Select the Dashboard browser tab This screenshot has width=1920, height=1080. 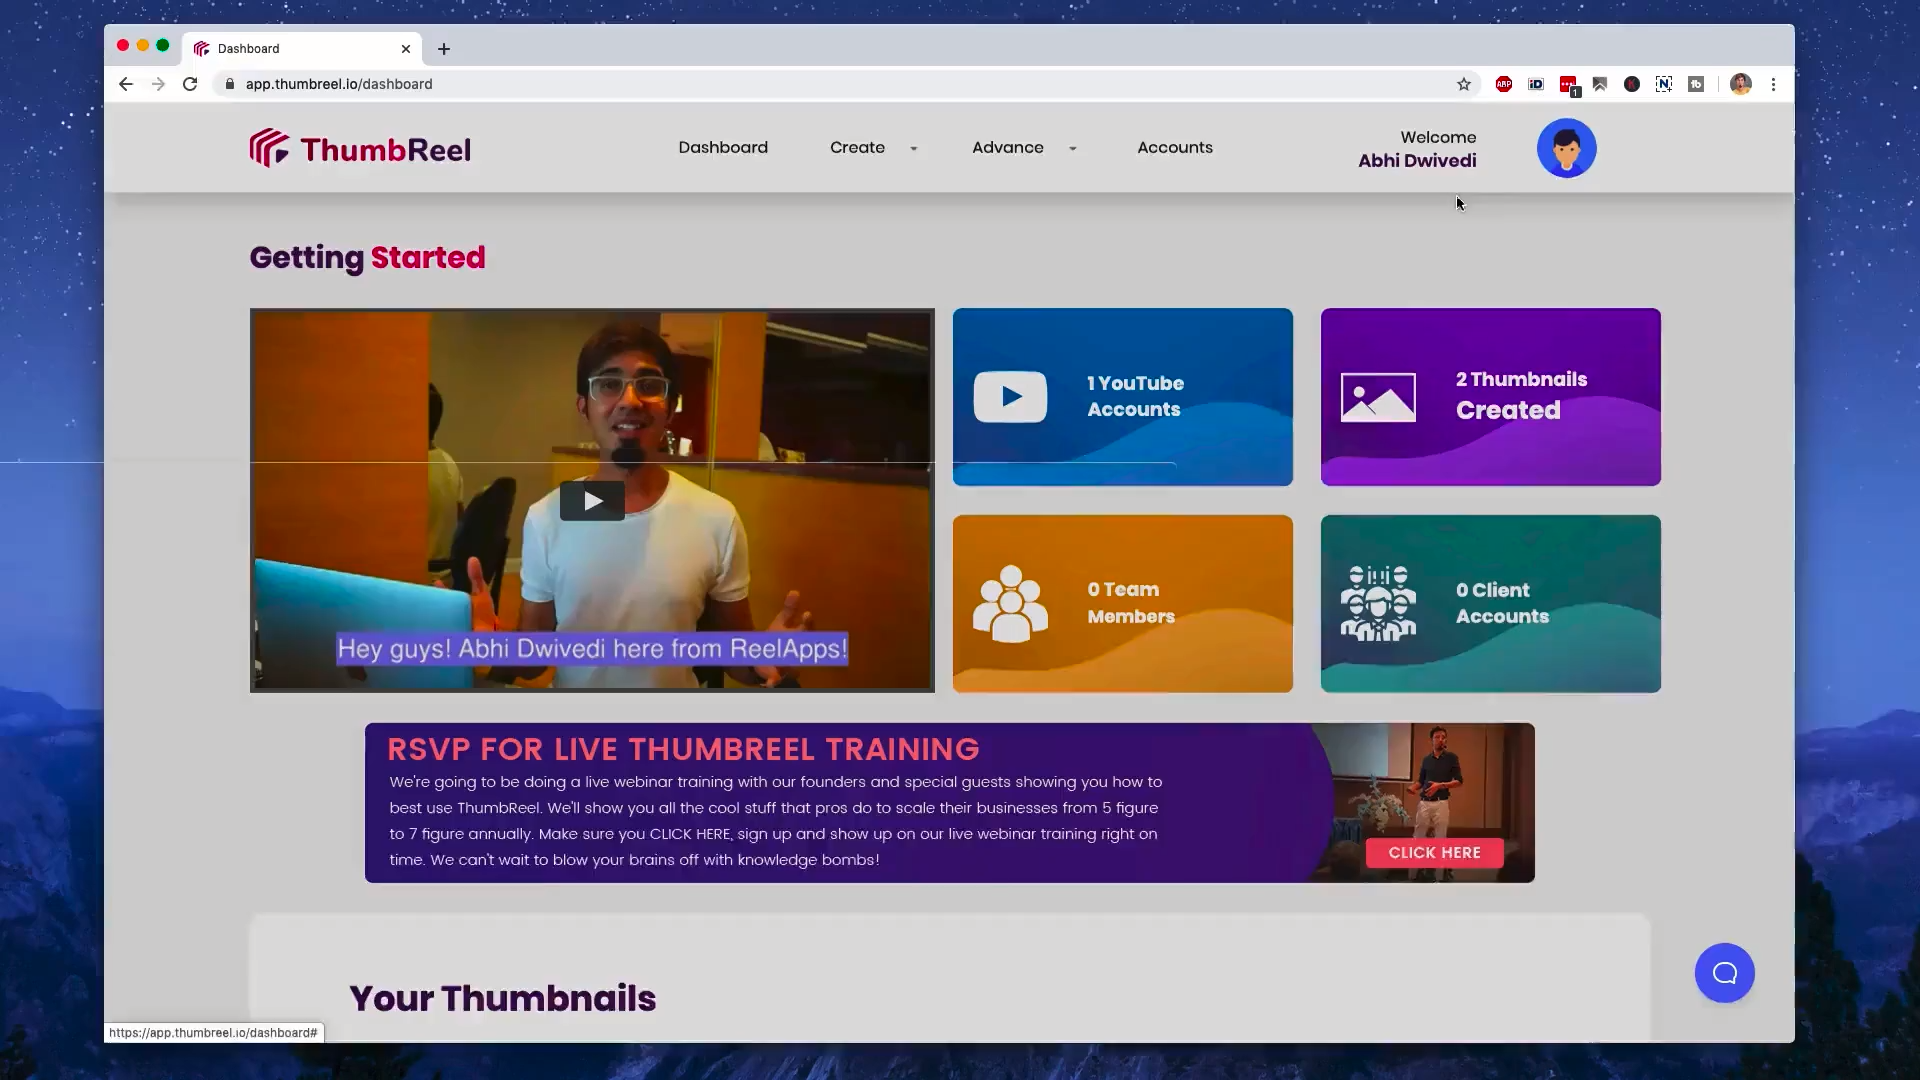[x=302, y=48]
